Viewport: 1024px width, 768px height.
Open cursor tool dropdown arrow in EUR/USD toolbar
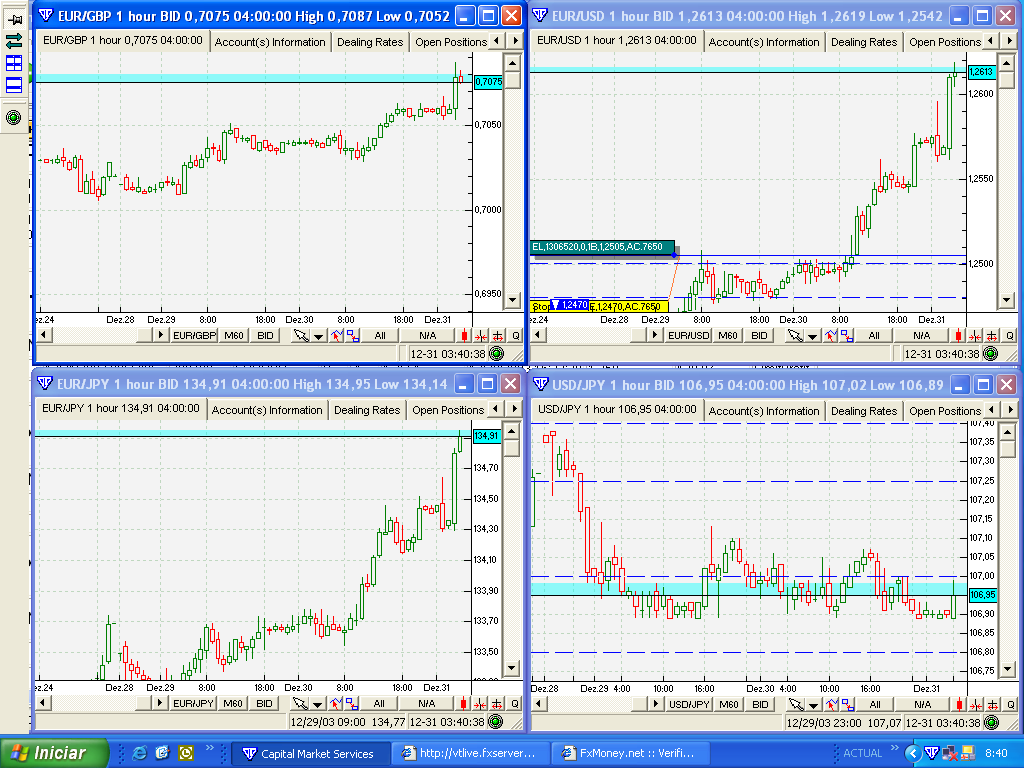click(x=812, y=336)
